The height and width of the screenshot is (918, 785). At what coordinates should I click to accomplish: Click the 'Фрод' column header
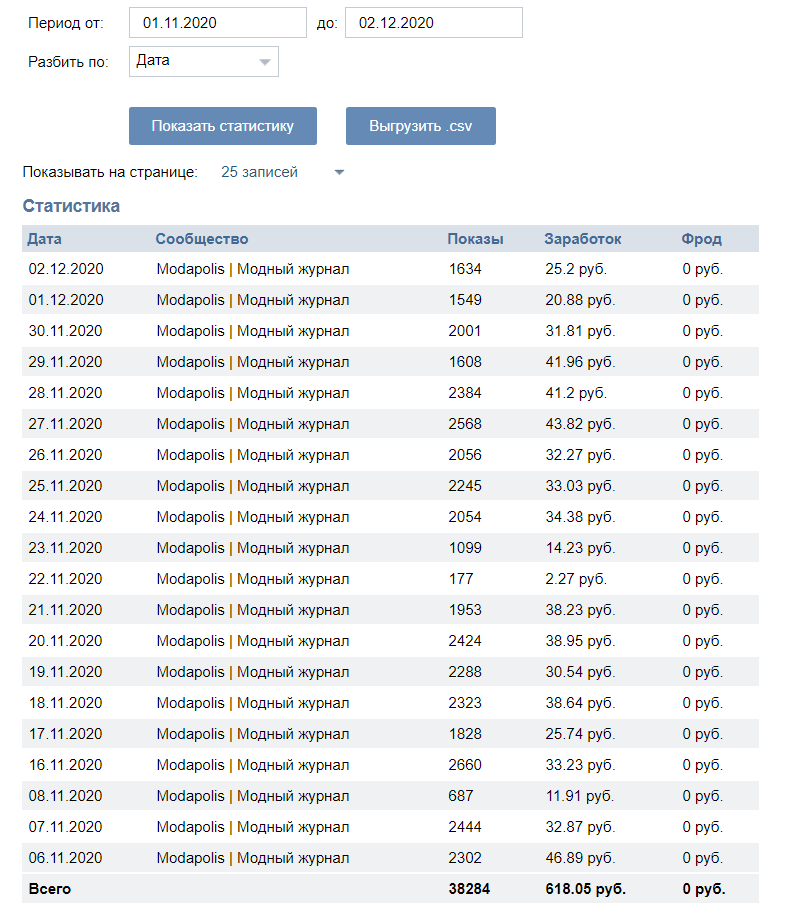(x=701, y=239)
